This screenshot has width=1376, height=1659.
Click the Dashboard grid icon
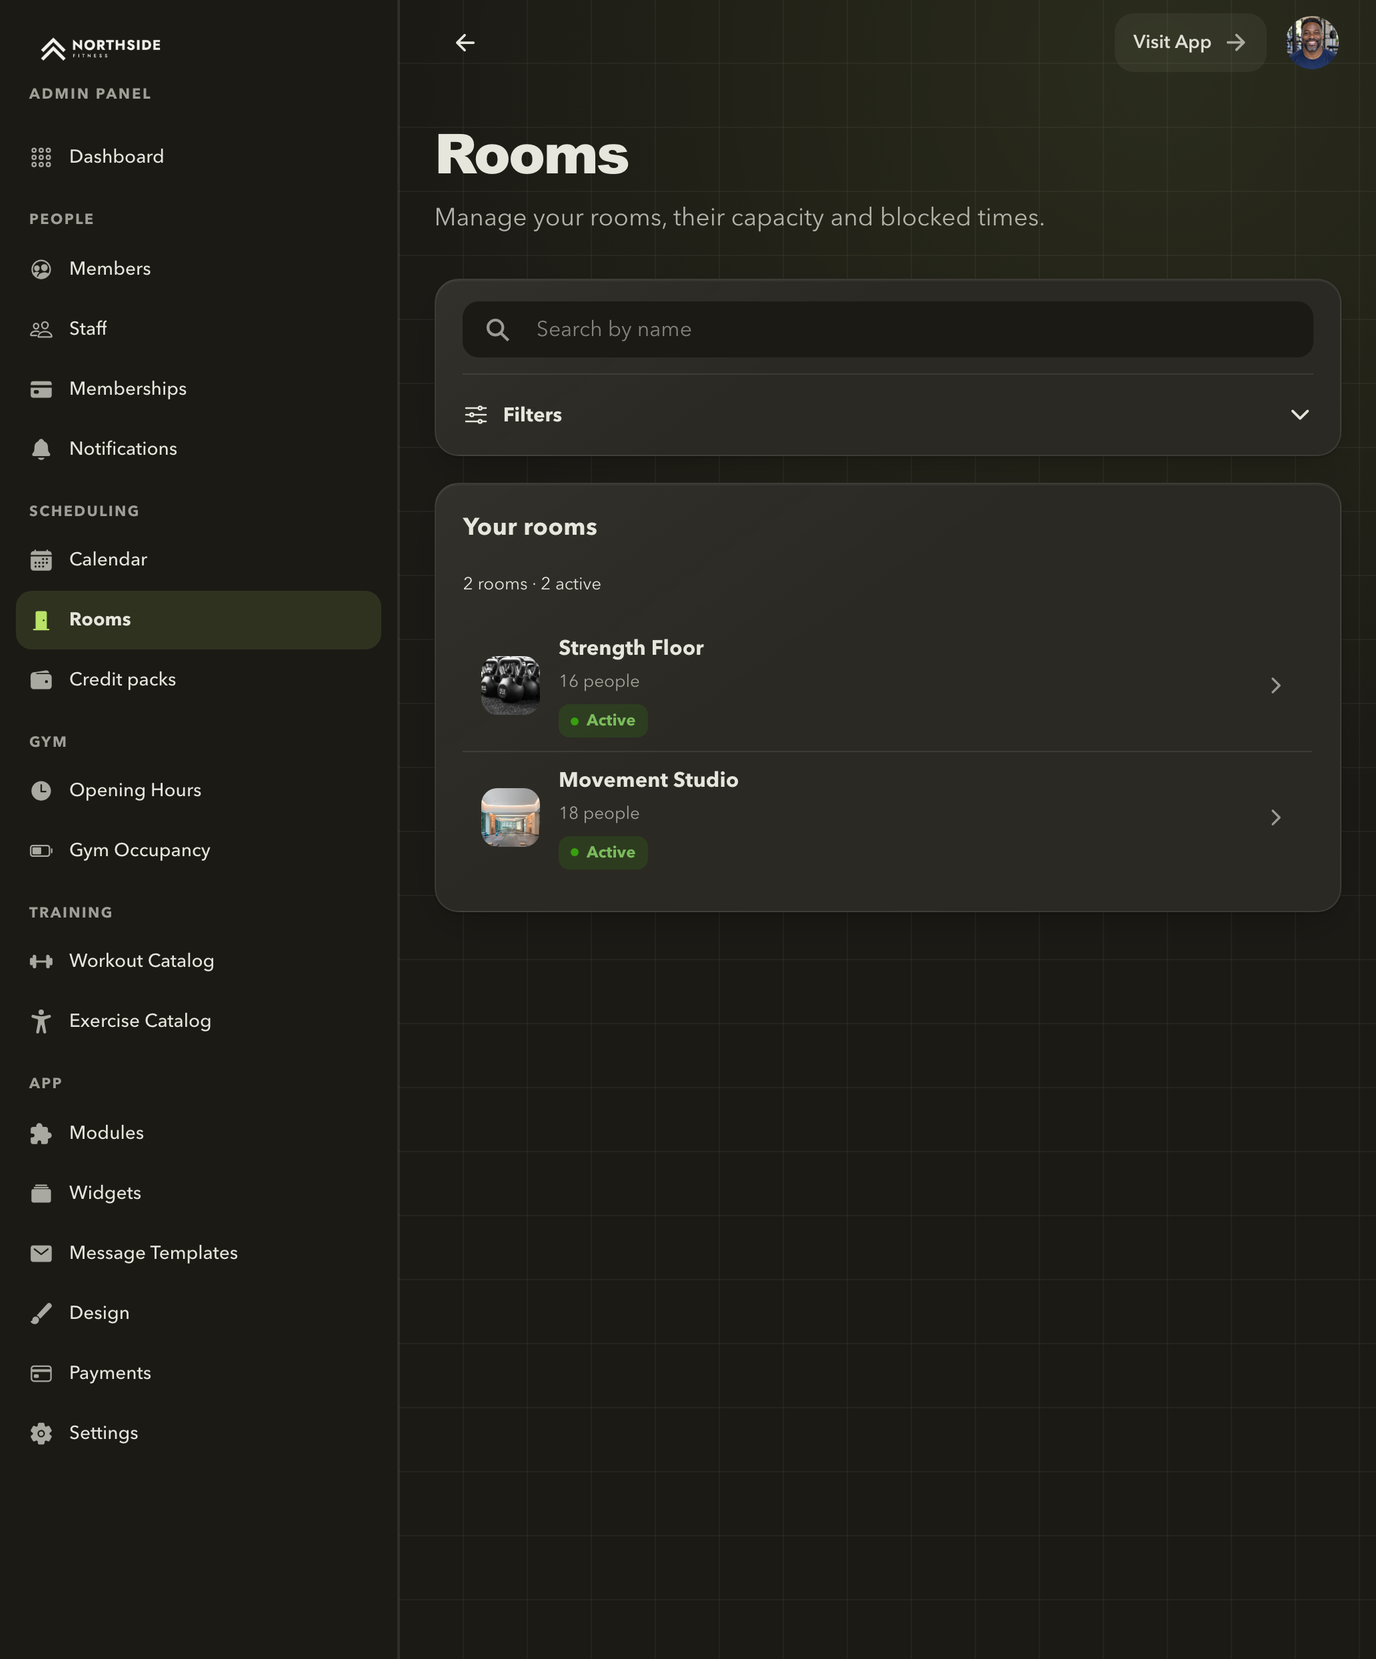[x=41, y=157]
